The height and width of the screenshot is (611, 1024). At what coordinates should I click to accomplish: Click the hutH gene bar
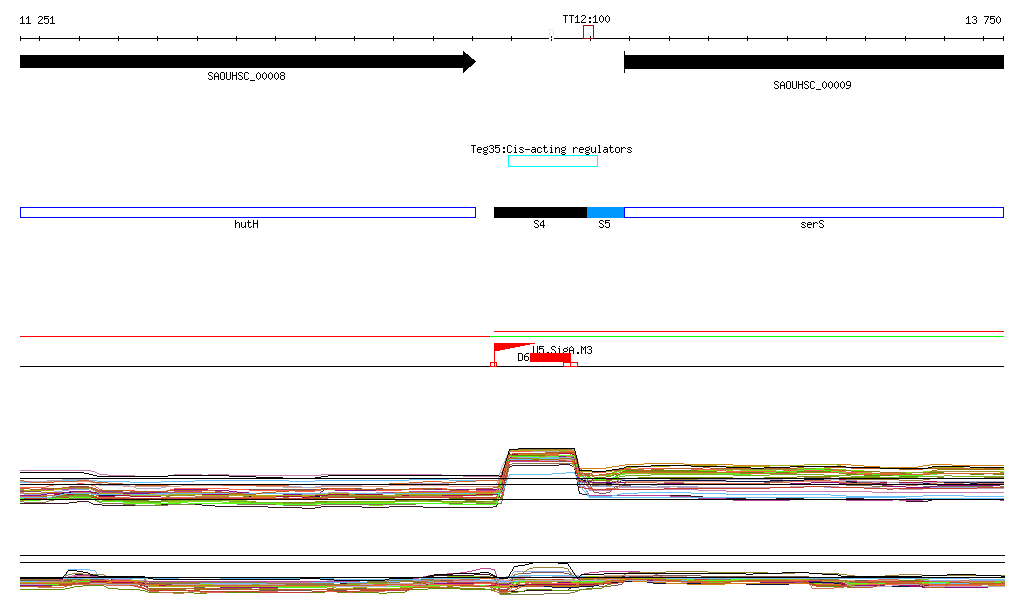(x=247, y=212)
